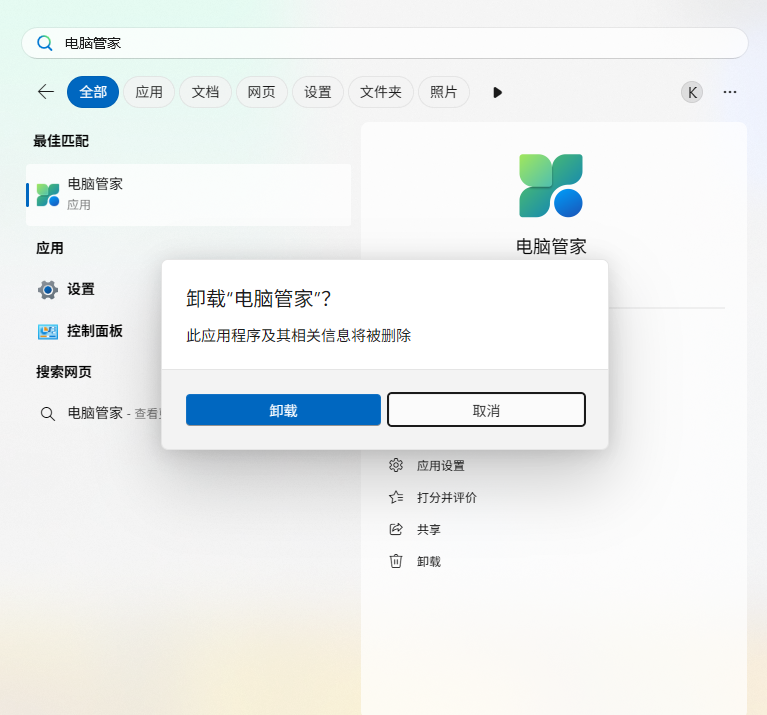Click the web search magnifier icon

47,414
